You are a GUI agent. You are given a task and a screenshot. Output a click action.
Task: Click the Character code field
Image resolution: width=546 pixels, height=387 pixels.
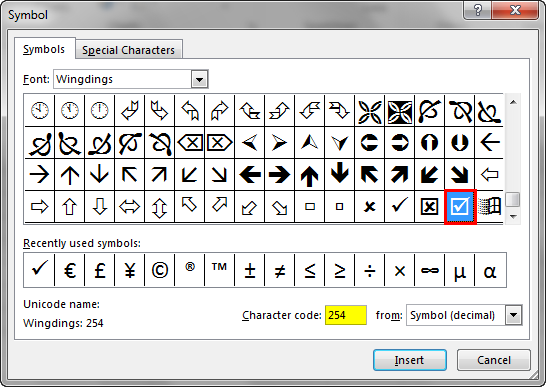(345, 315)
